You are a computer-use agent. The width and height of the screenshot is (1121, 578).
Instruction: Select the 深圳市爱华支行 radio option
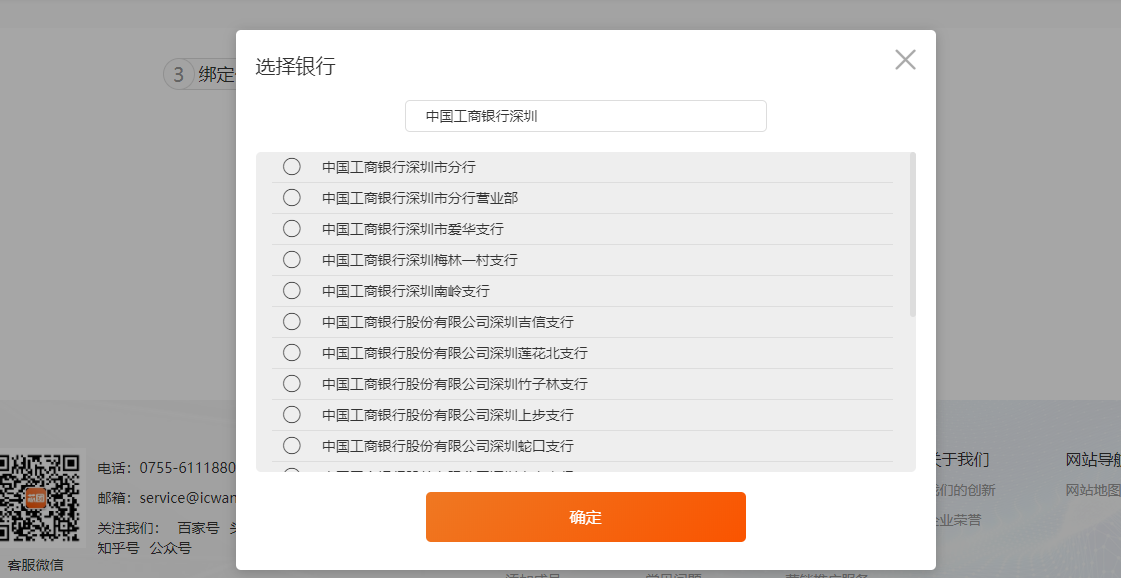292,229
